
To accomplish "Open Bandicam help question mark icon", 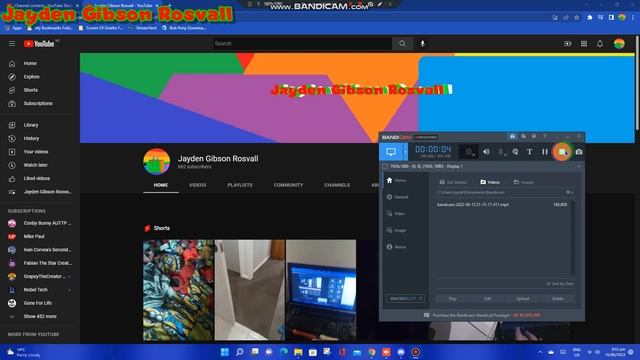I will click(x=544, y=136).
